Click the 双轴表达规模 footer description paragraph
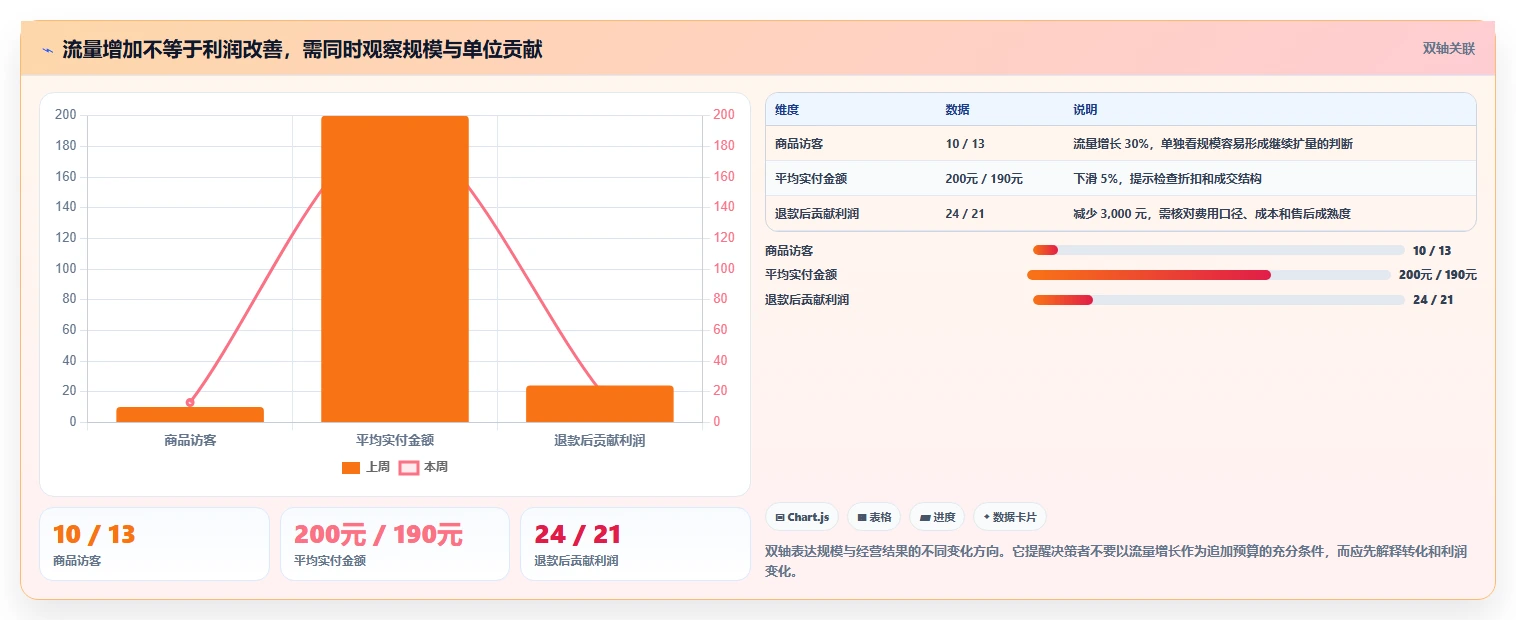 point(1118,561)
